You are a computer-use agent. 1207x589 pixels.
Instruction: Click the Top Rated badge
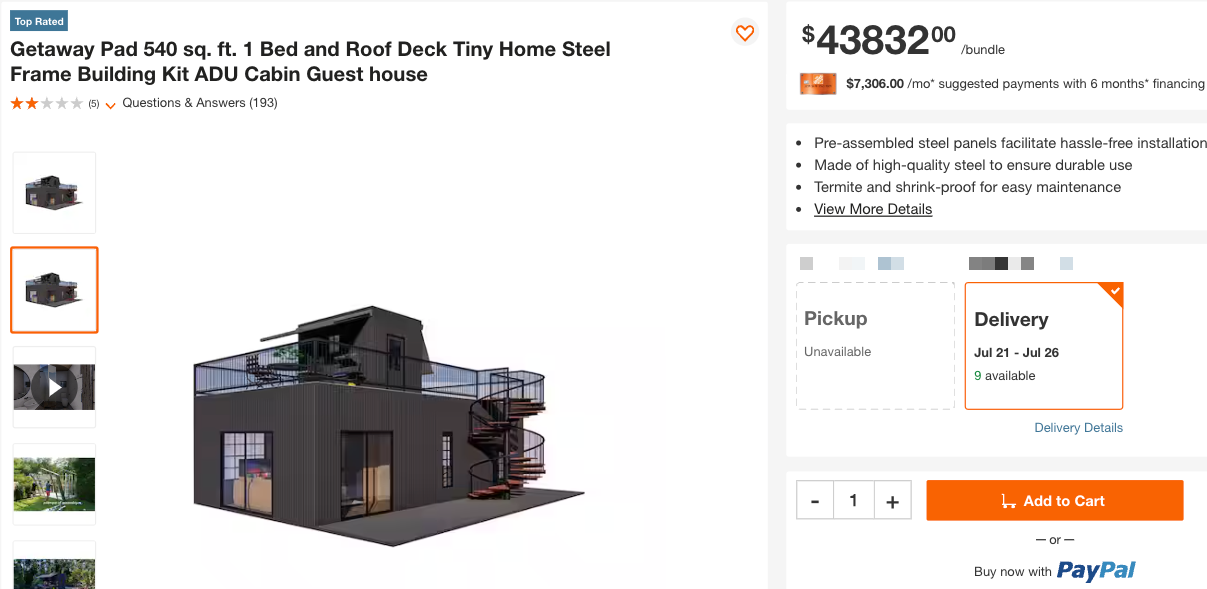39,22
